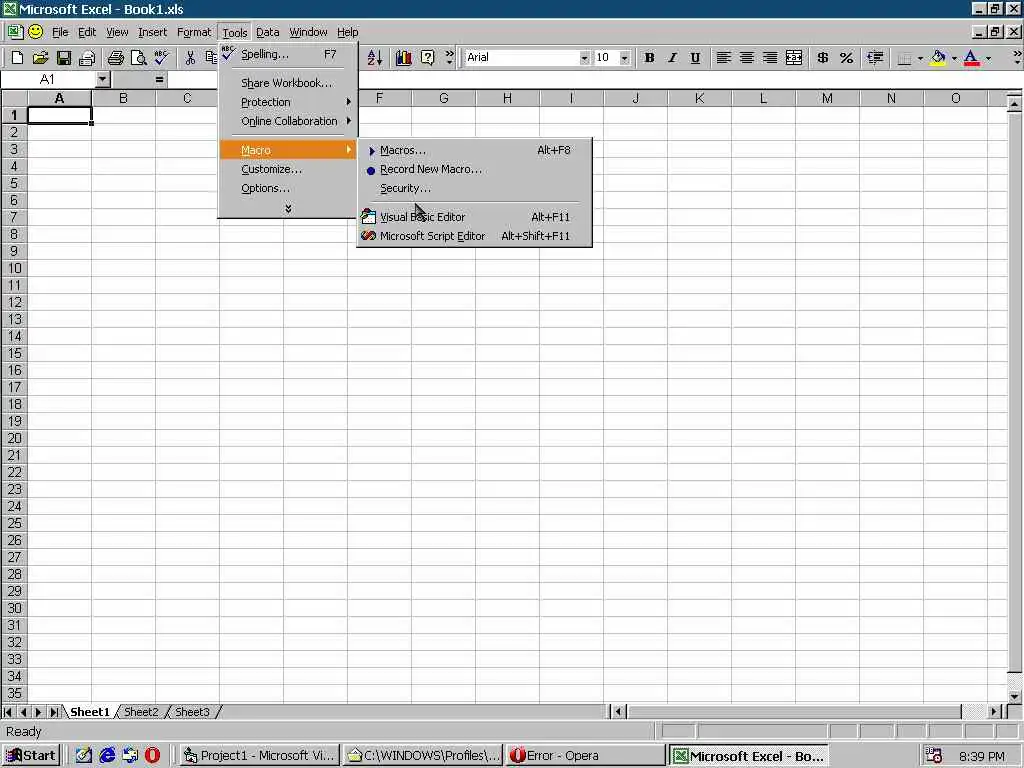The height and width of the screenshot is (768, 1024).
Task: Open Visual Basic Editor from Macro submenu
Action: coord(423,217)
